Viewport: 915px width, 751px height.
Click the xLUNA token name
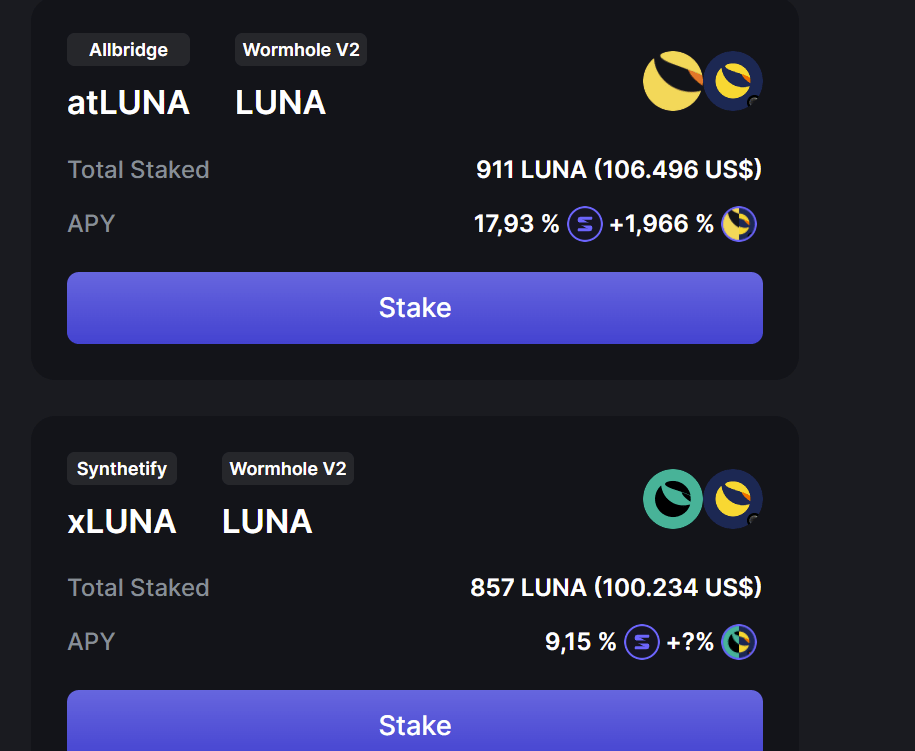tap(122, 521)
